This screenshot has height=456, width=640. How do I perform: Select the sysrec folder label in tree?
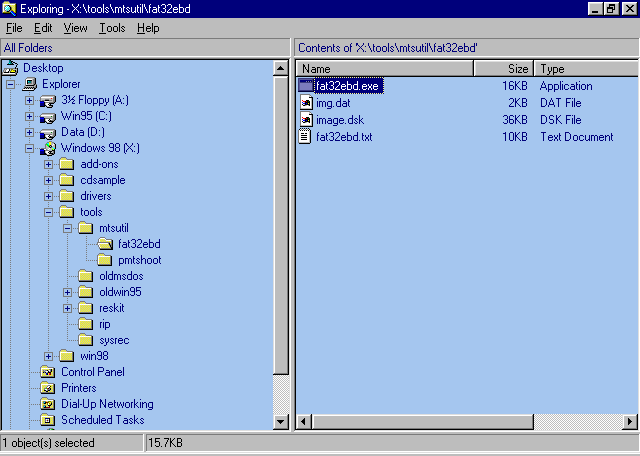[x=114, y=340]
